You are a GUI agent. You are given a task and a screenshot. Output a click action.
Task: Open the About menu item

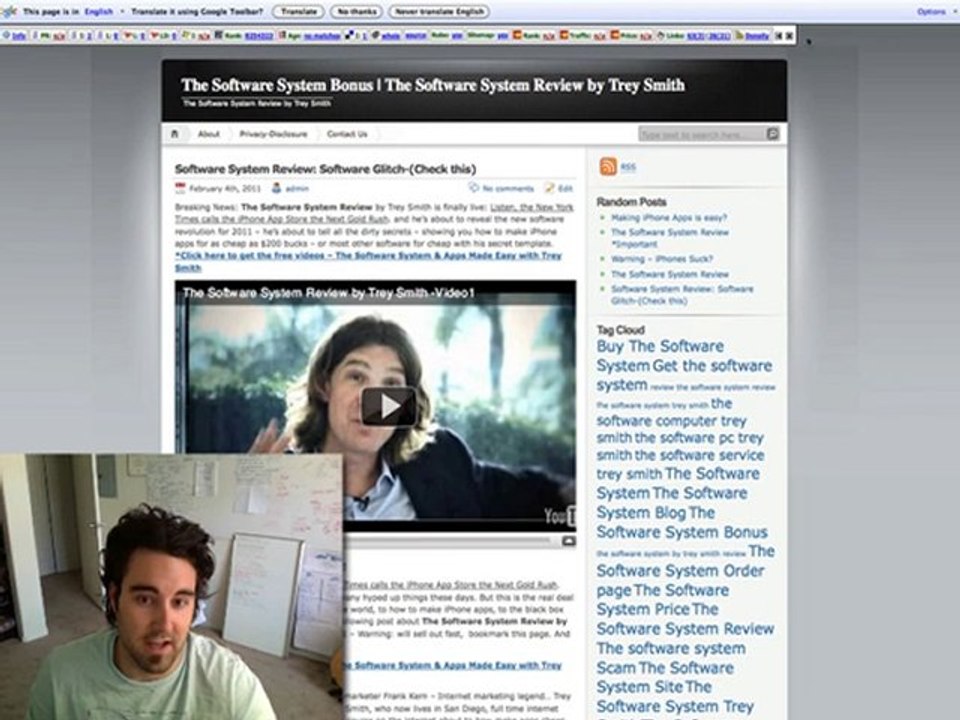[209, 134]
